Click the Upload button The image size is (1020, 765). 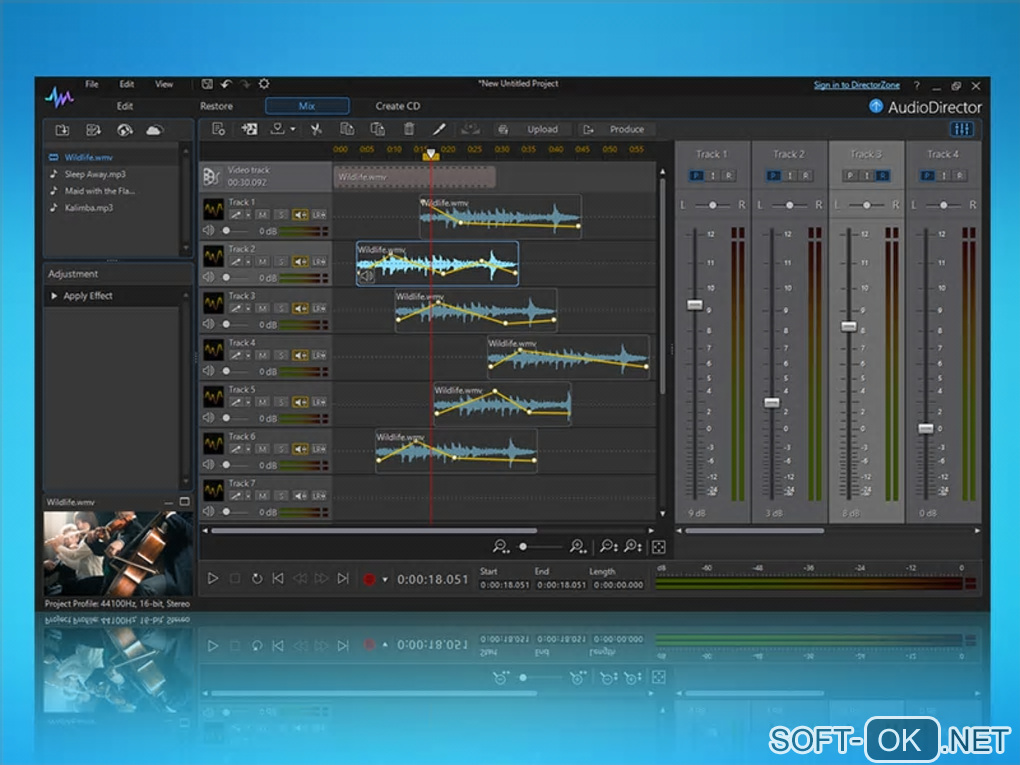534,129
